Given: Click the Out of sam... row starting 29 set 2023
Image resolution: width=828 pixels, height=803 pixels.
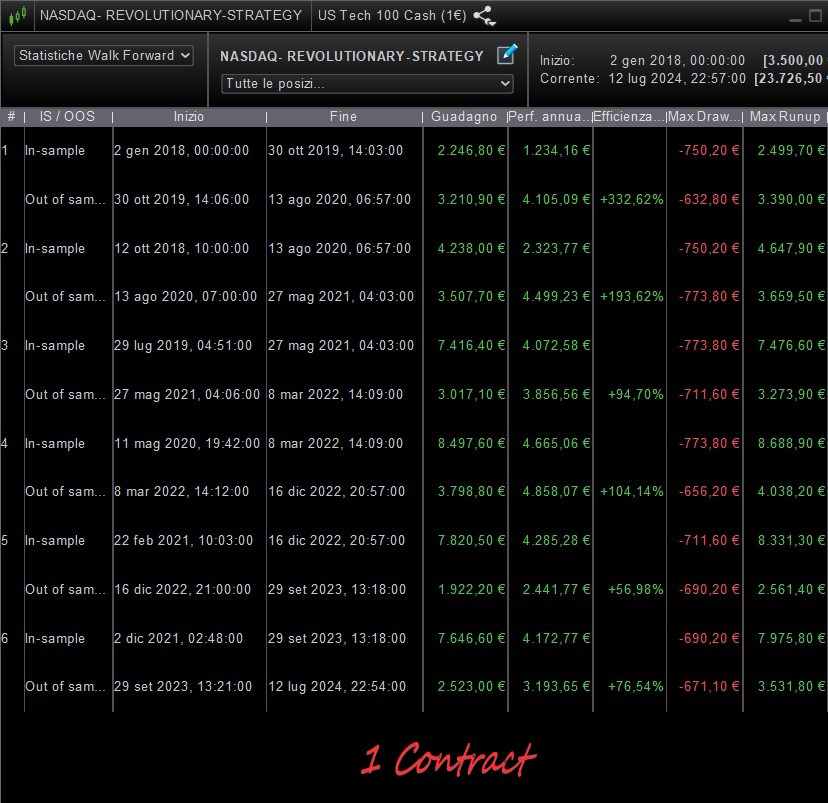Looking at the screenshot, I should pyautogui.click(x=413, y=686).
